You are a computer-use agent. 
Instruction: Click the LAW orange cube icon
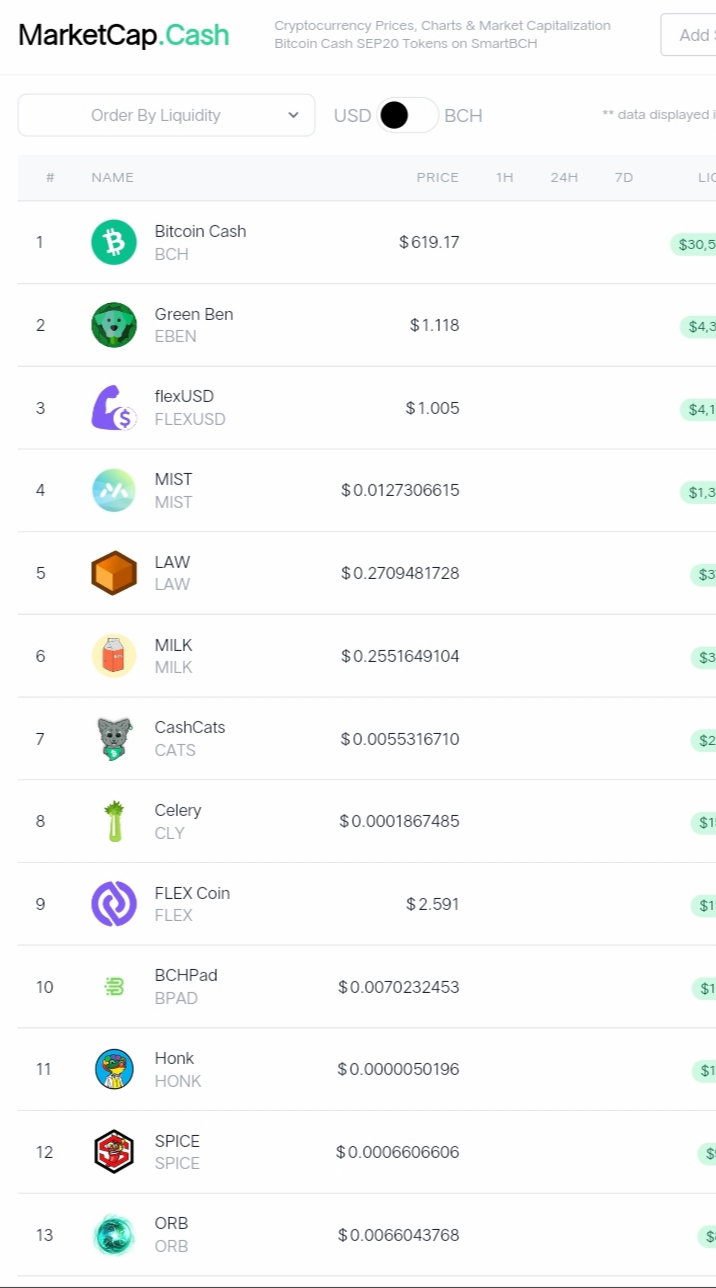(114, 573)
